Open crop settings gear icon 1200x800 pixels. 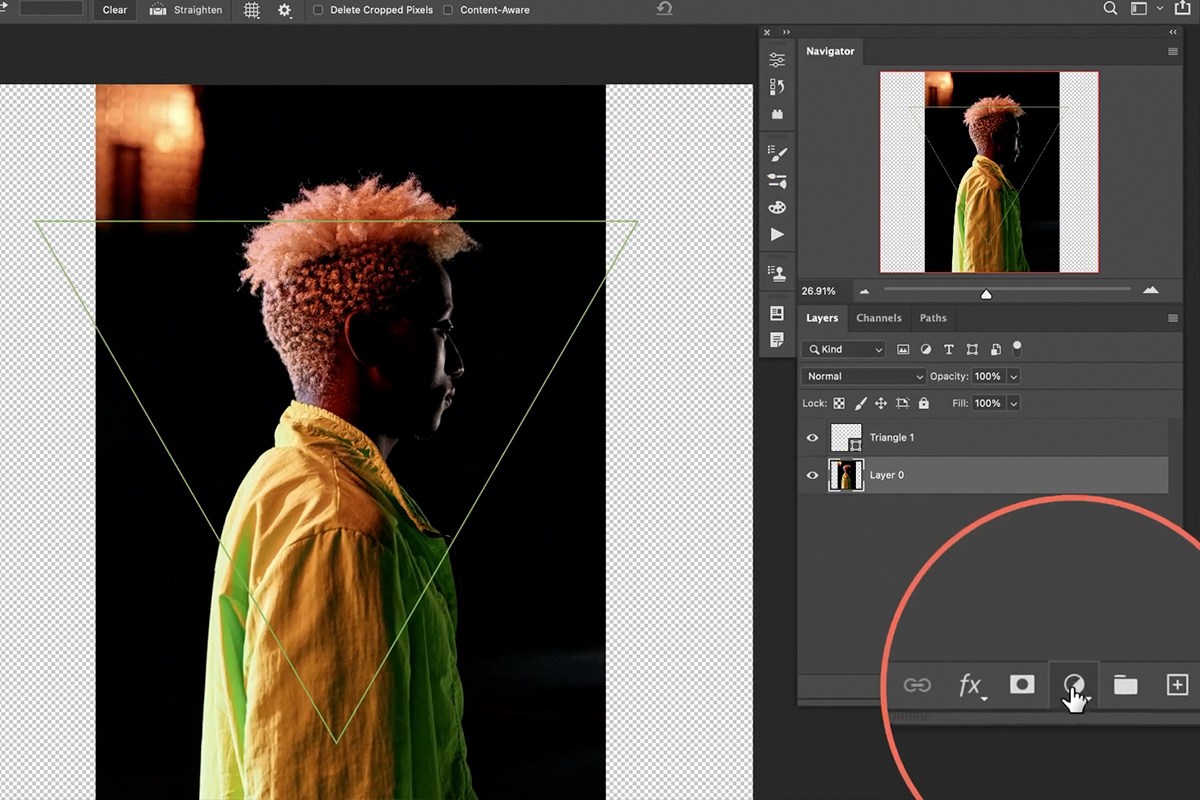click(x=285, y=10)
